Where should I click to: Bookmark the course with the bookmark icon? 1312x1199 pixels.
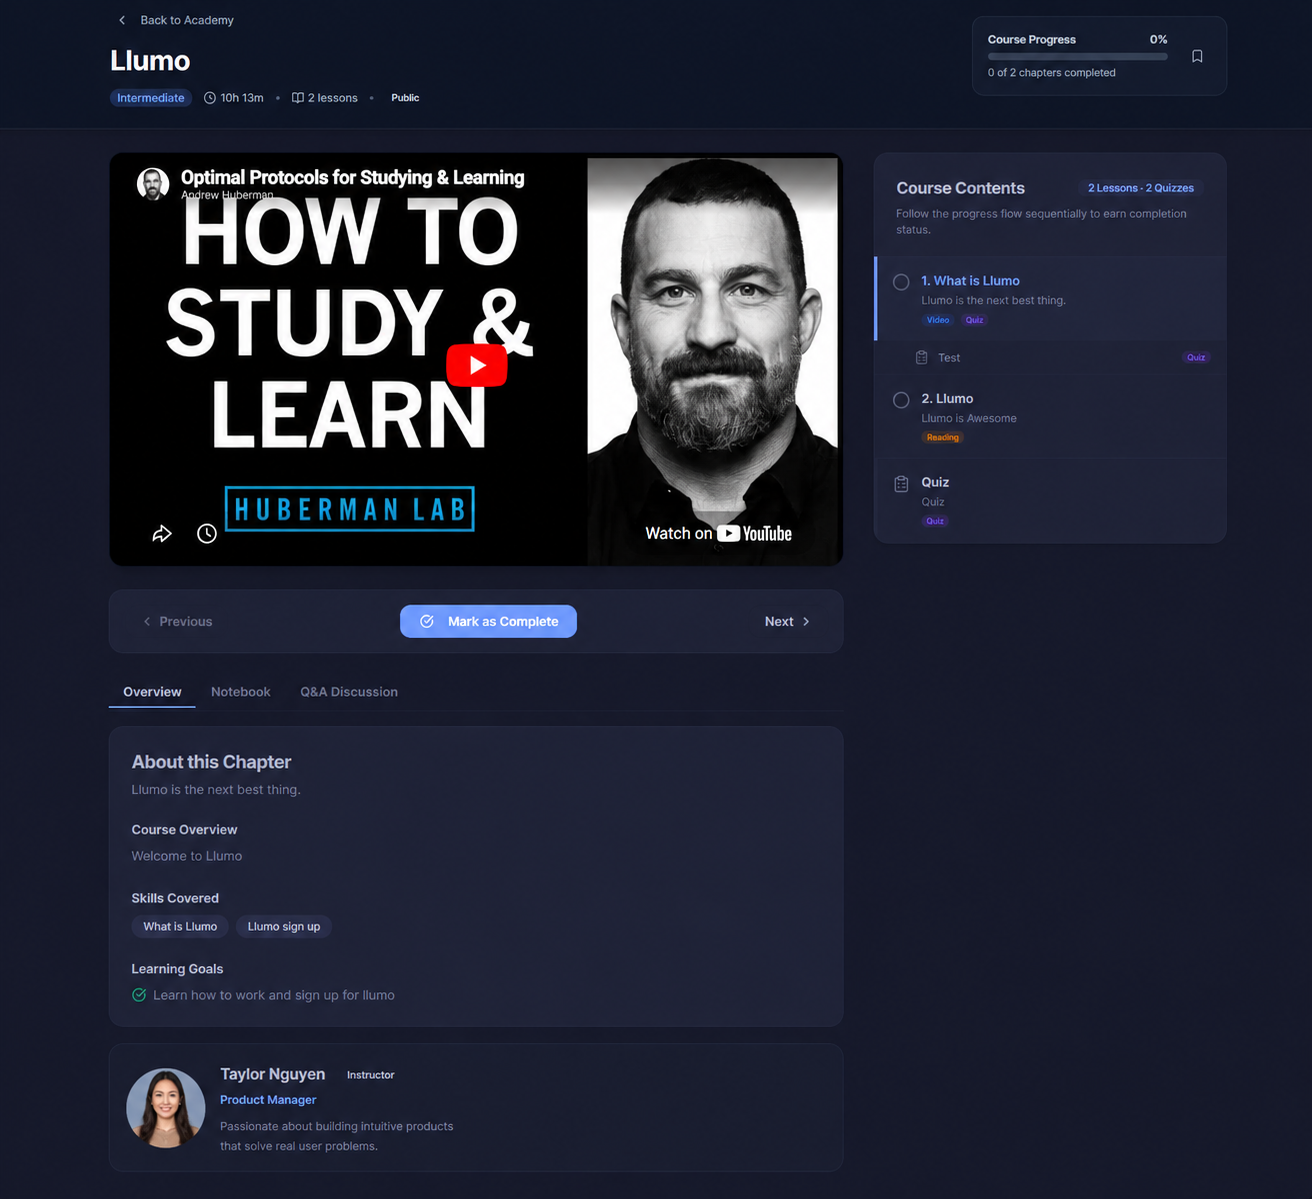pyautogui.click(x=1197, y=56)
